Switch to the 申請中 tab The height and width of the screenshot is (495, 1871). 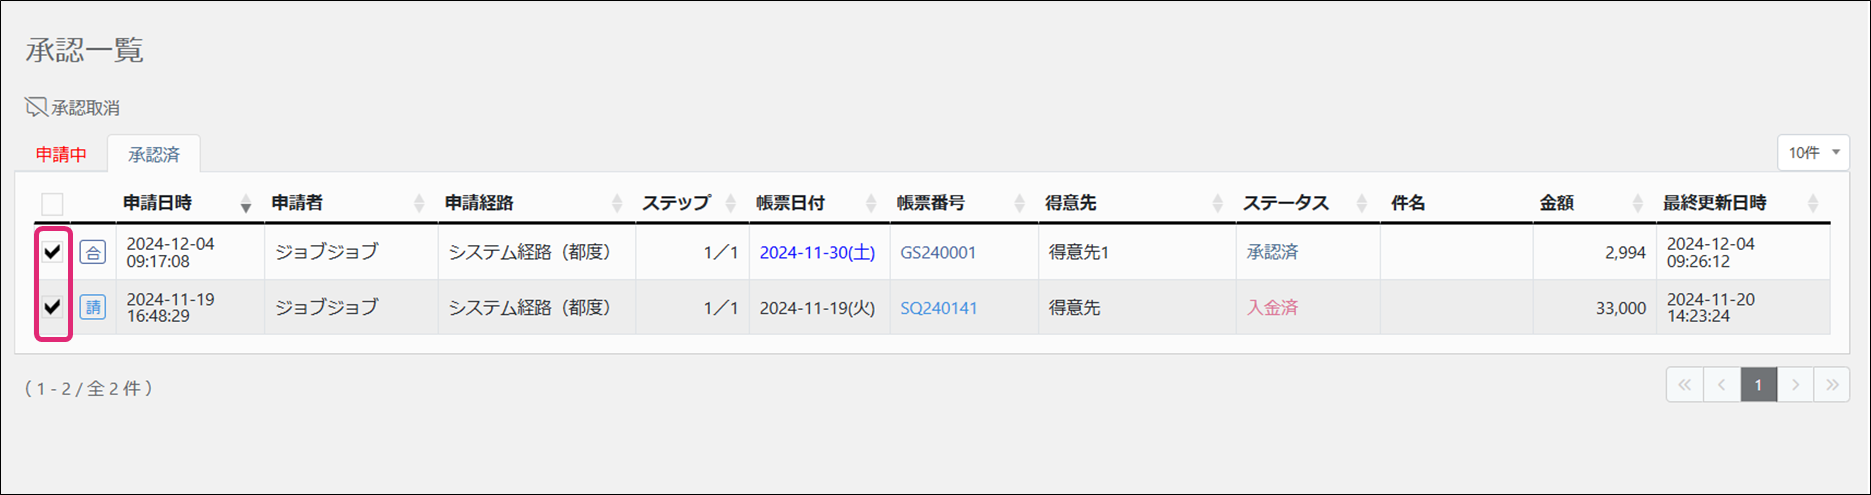[61, 155]
